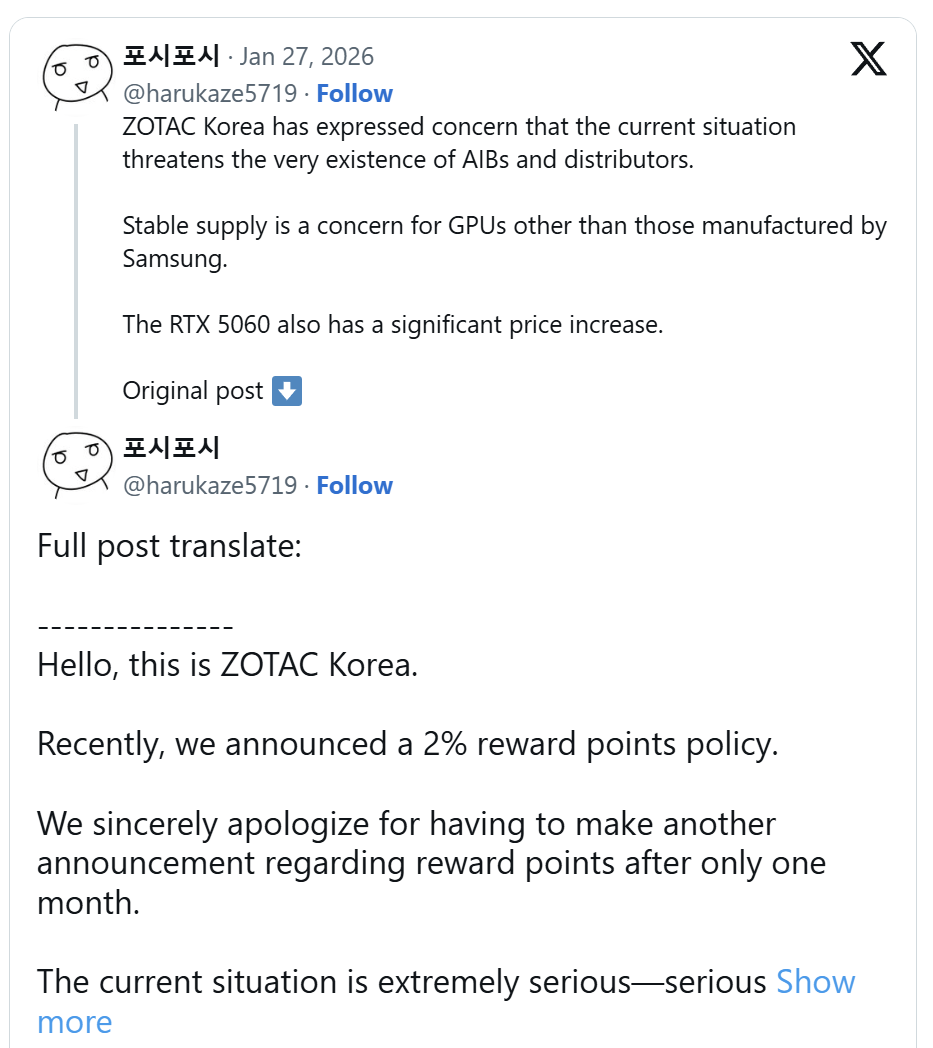
Task: Expand the tweet with Show more
Action: (x=815, y=982)
